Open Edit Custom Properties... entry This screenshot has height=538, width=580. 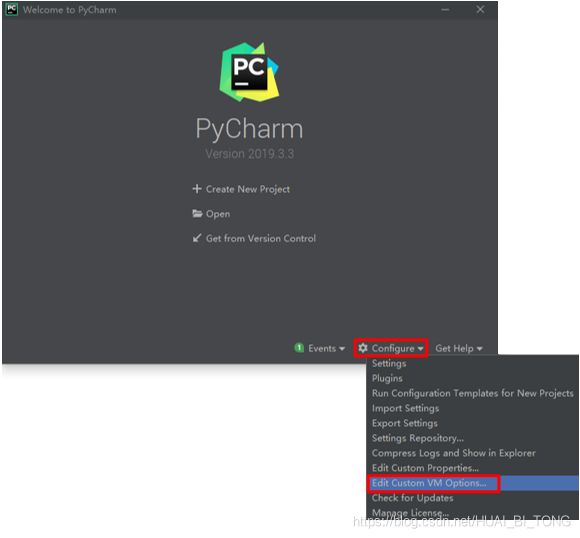(473, 468)
